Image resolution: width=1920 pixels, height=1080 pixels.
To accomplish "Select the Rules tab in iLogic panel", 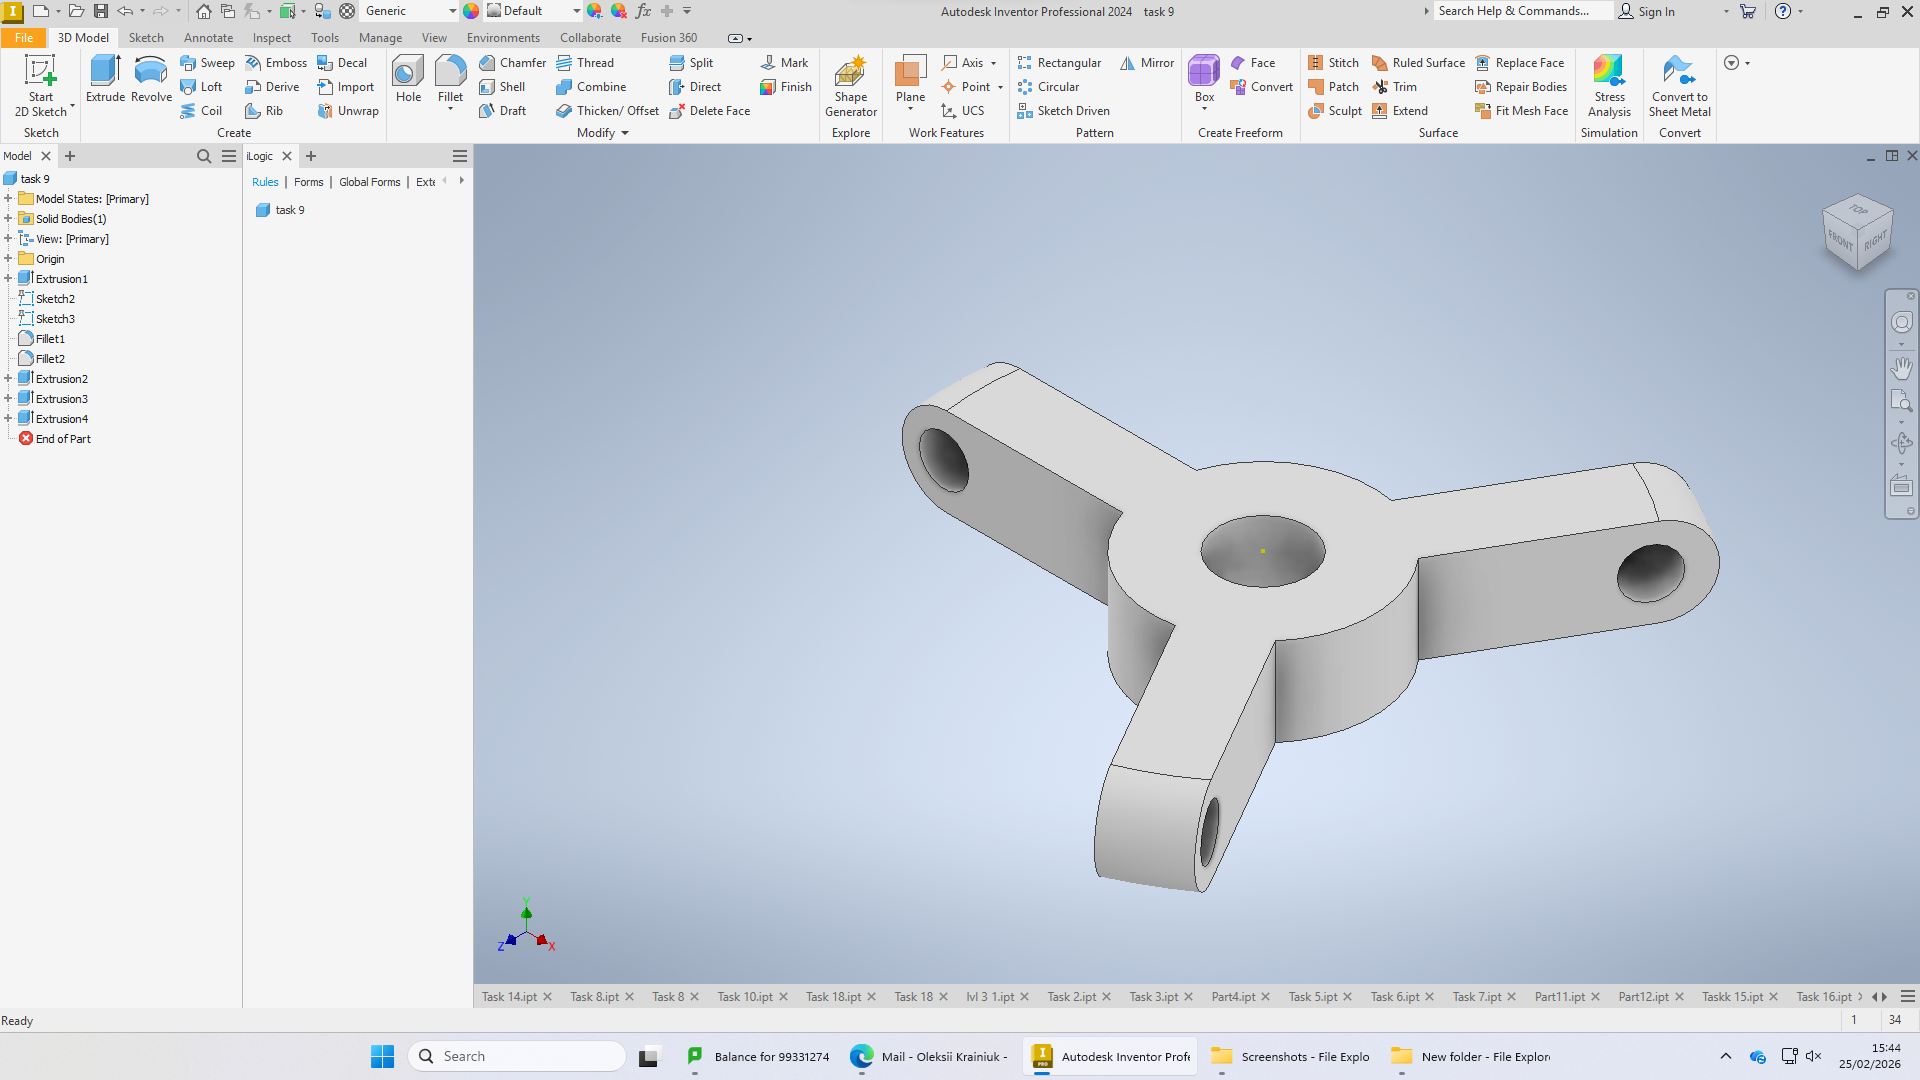I will tap(265, 182).
